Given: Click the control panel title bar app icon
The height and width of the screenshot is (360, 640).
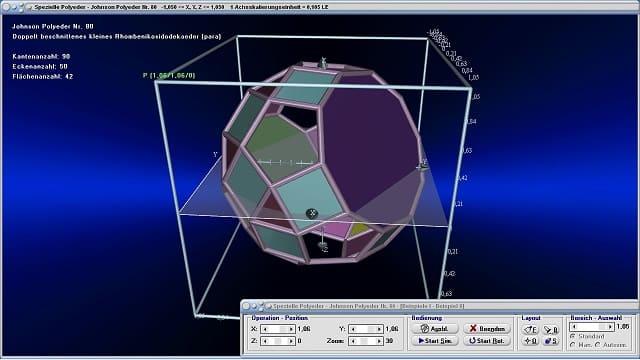Looking at the screenshot, I should [x=268, y=306].
